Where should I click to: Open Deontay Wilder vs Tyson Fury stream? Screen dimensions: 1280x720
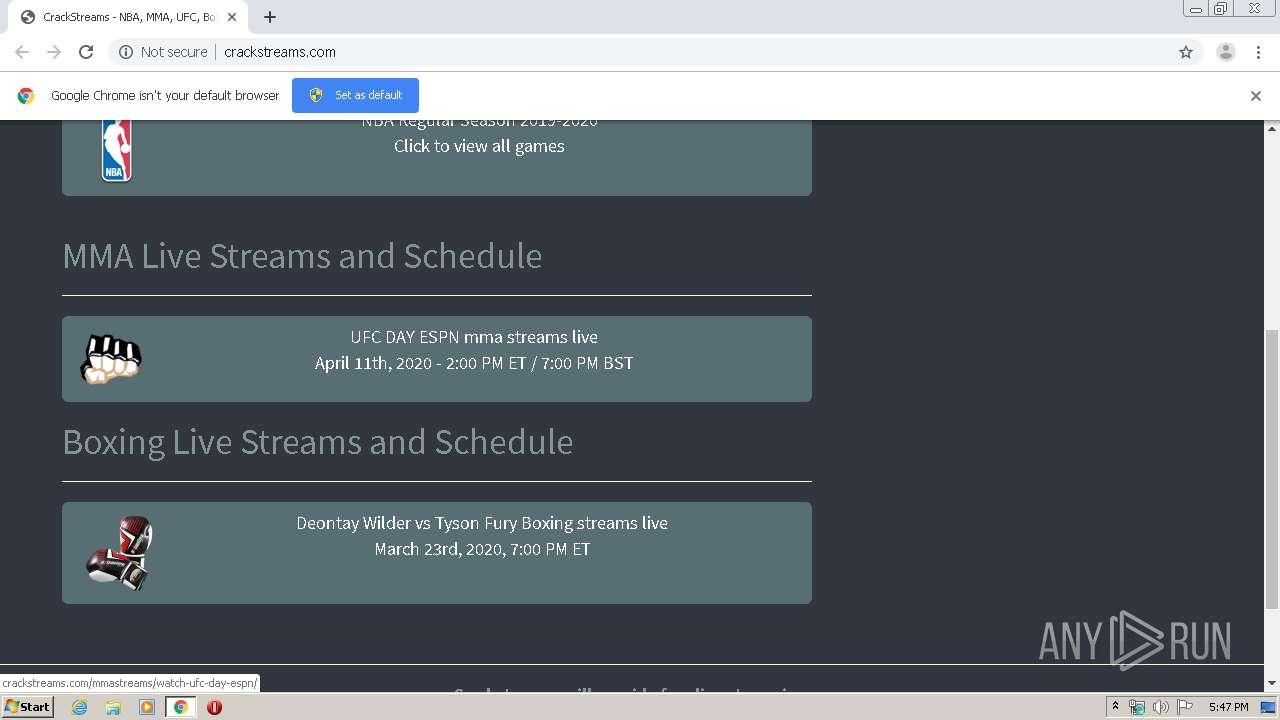click(x=482, y=523)
